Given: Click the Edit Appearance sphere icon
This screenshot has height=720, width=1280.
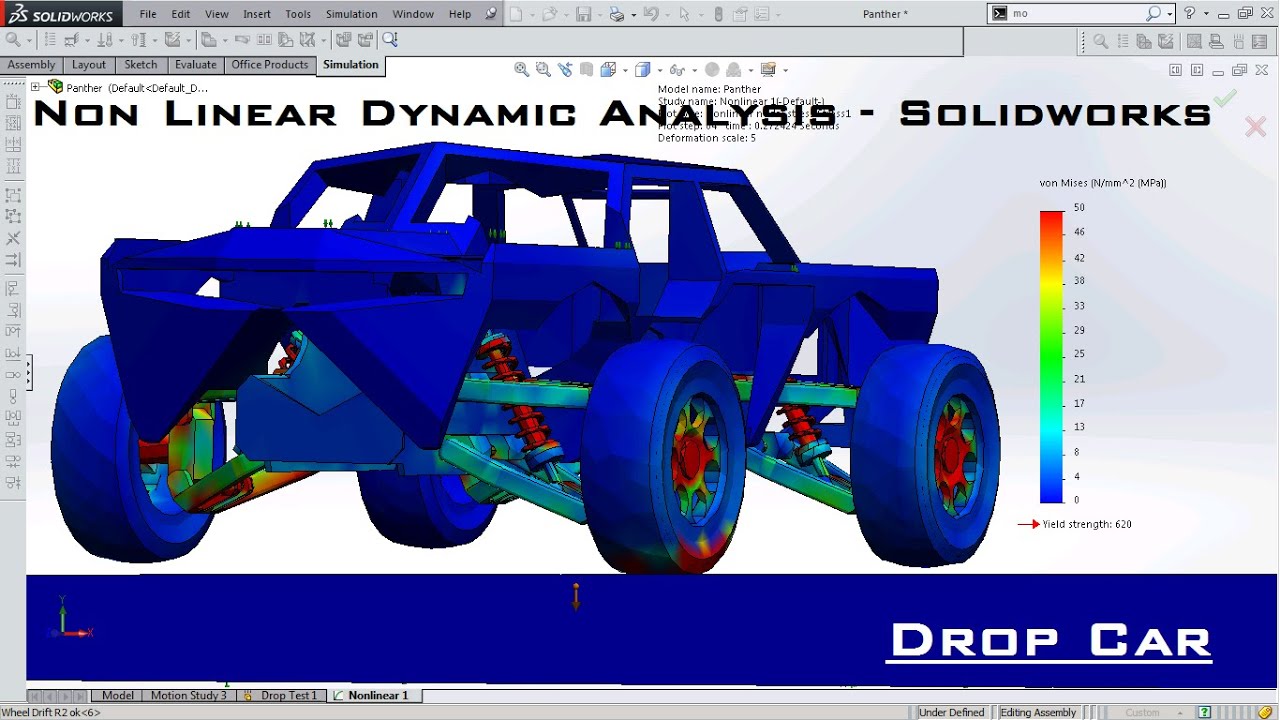Looking at the screenshot, I should coord(712,69).
